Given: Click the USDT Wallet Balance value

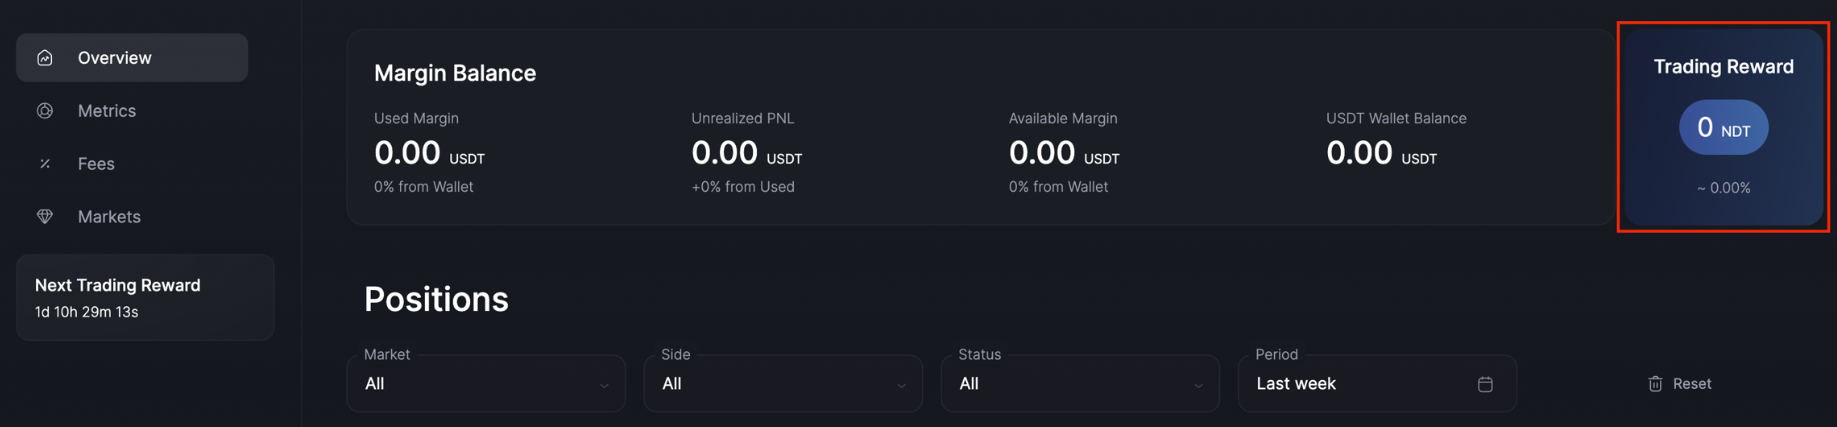Looking at the screenshot, I should 1359,153.
